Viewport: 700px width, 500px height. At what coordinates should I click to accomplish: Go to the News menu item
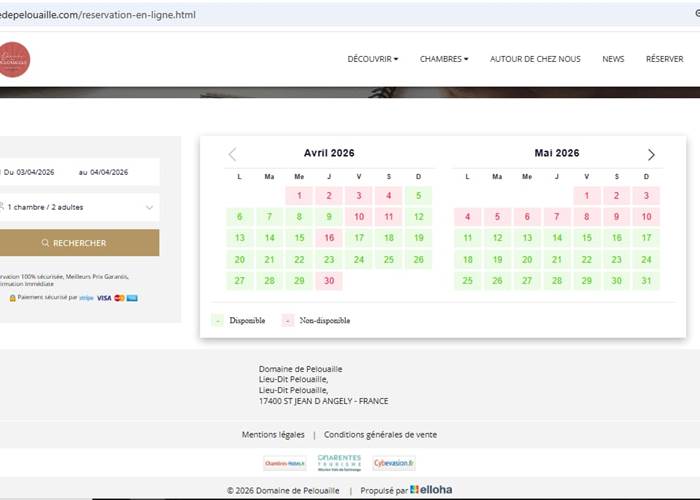[x=613, y=59]
